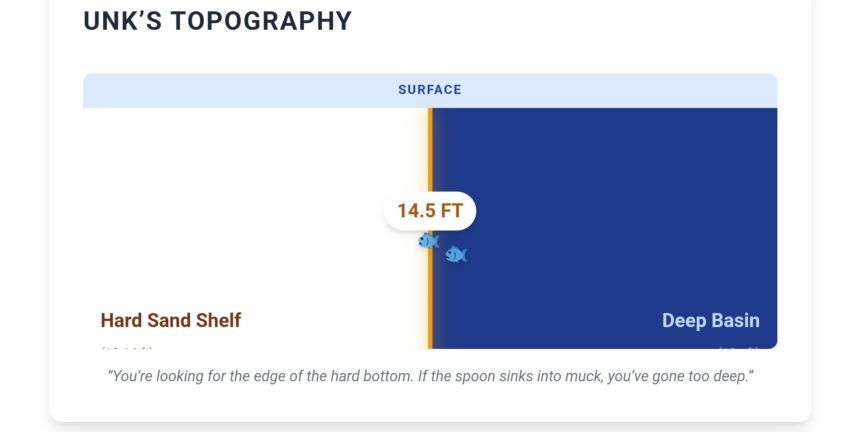This screenshot has width=860, height=432.
Task: Click the Unk's Topography heading
Action: (217, 21)
